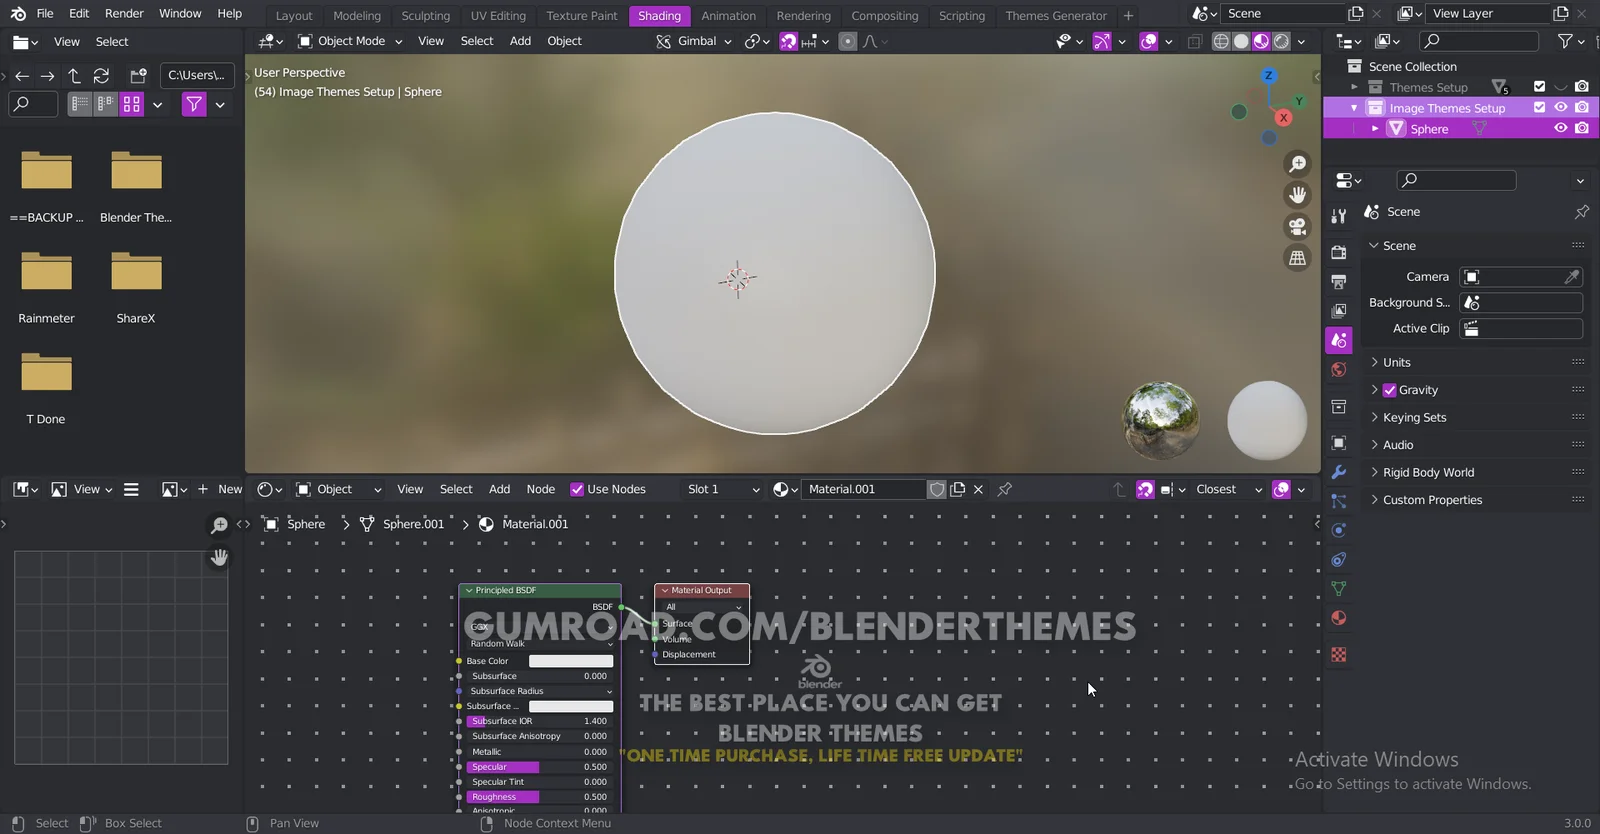Click the viewport pan hand icon
This screenshot has height=834, width=1600.
click(1297, 195)
